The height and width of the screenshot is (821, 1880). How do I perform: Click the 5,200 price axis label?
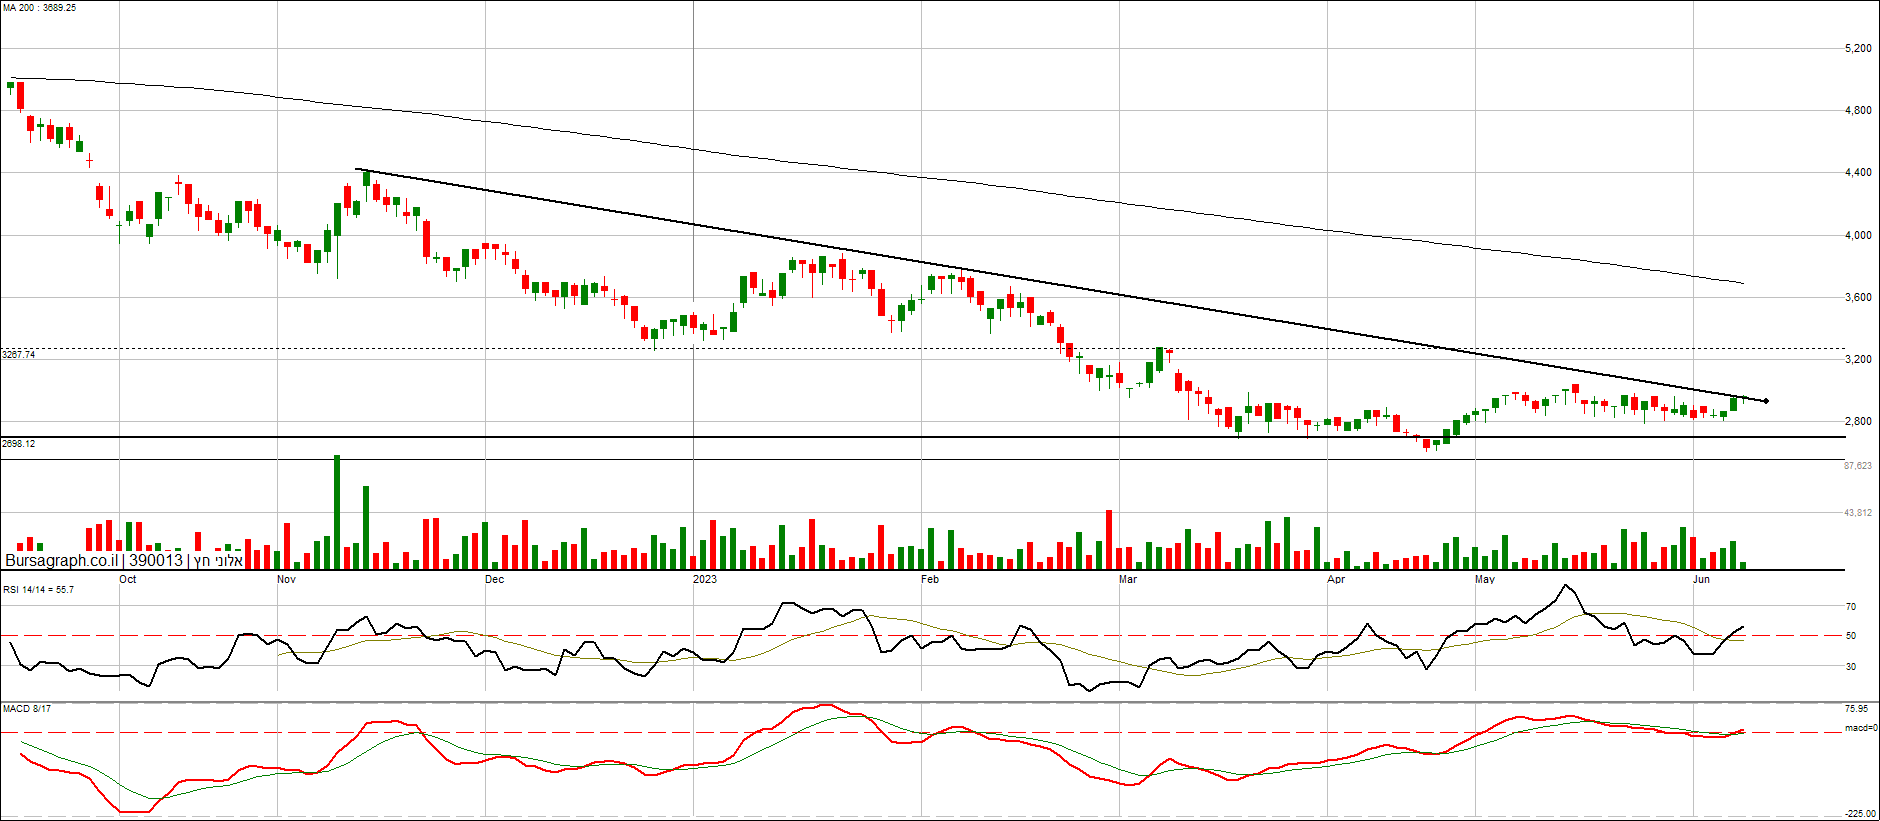point(1858,48)
